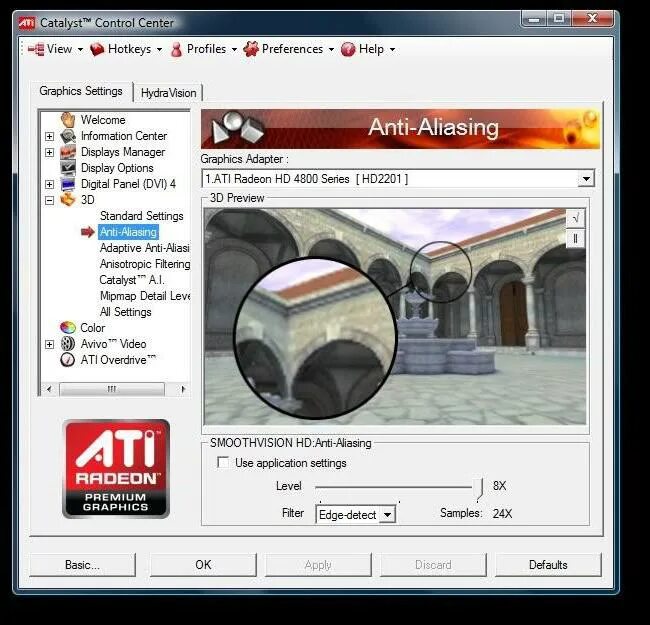Select Anti-Aliasing in tree
This screenshot has height=625, width=650.
129,232
